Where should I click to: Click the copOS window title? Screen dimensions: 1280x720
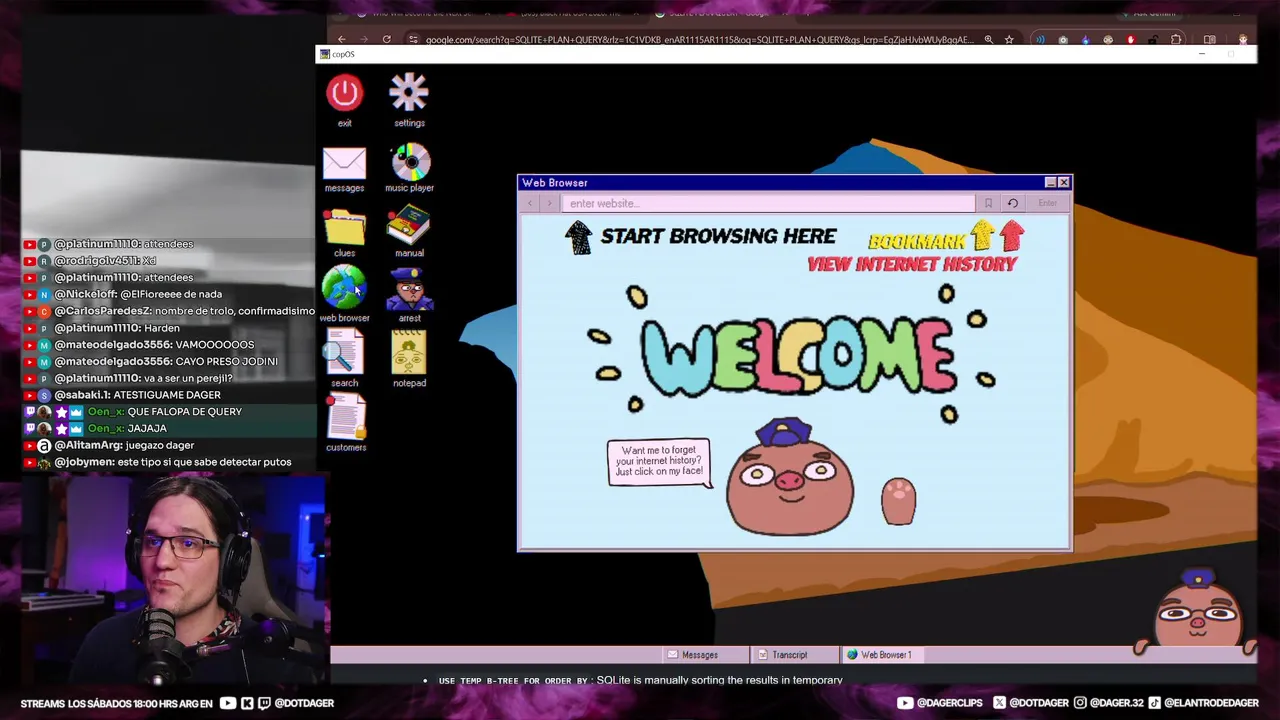coord(343,54)
